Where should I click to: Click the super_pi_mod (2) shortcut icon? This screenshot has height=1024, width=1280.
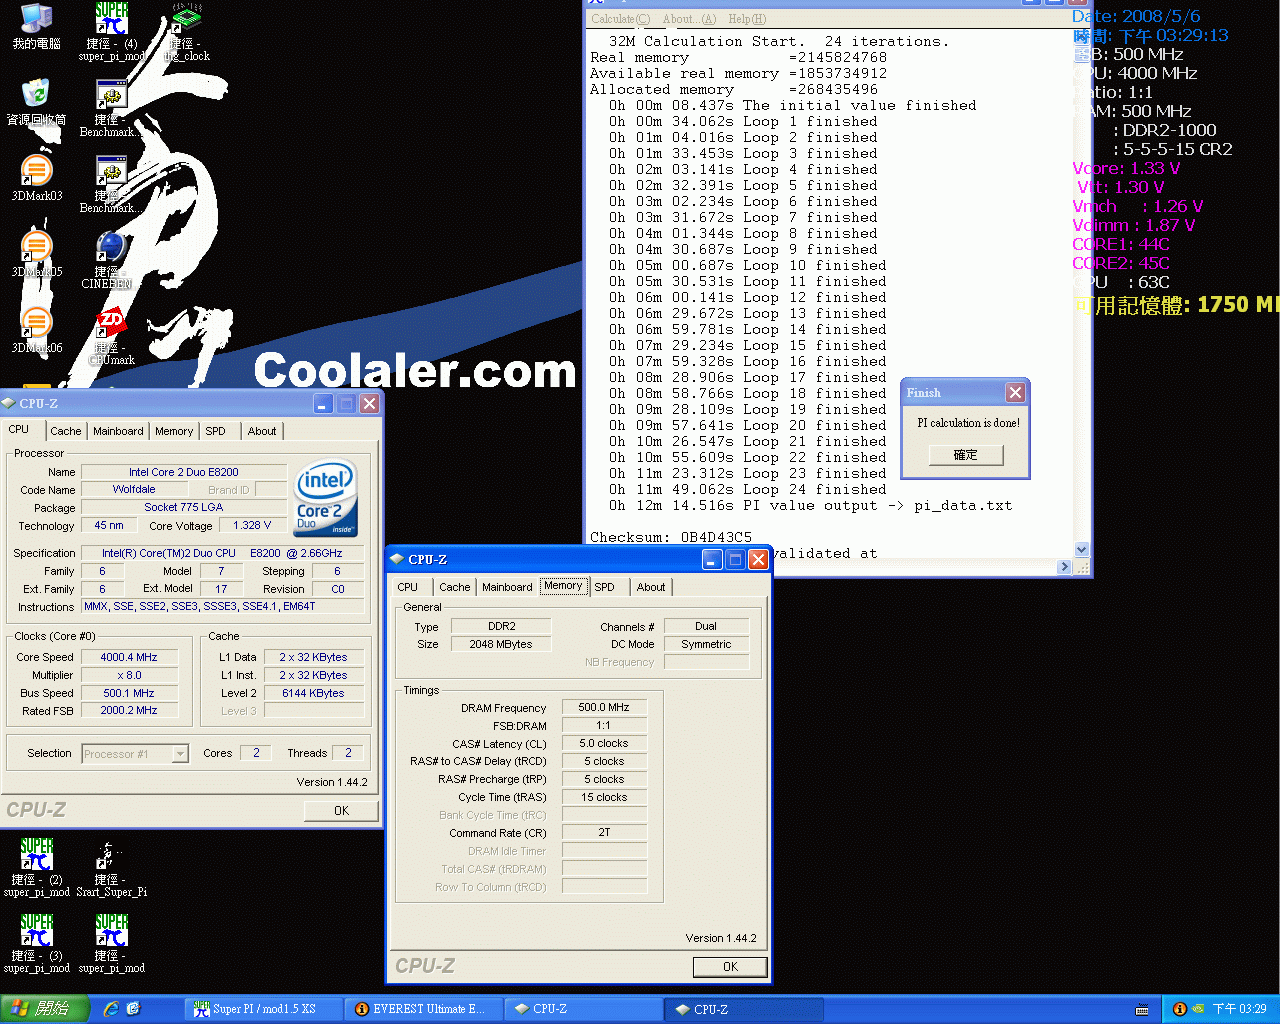[x=37, y=868]
